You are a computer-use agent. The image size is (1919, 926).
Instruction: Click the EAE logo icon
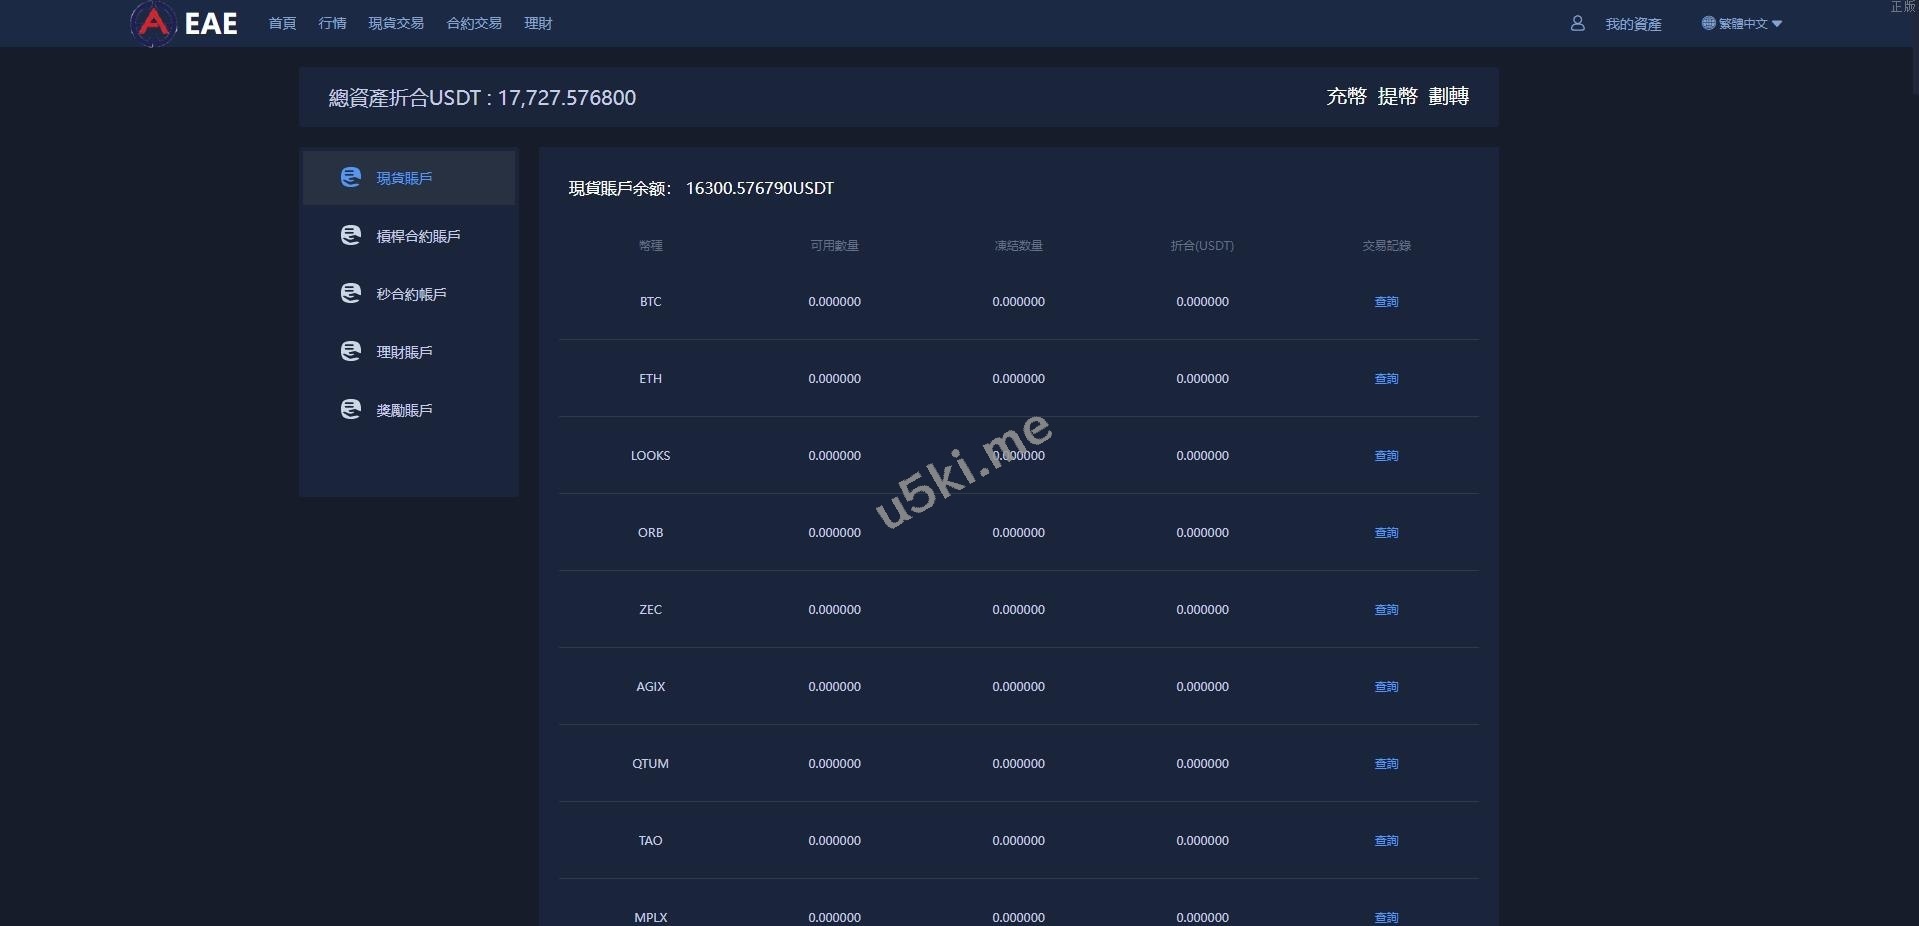[153, 23]
